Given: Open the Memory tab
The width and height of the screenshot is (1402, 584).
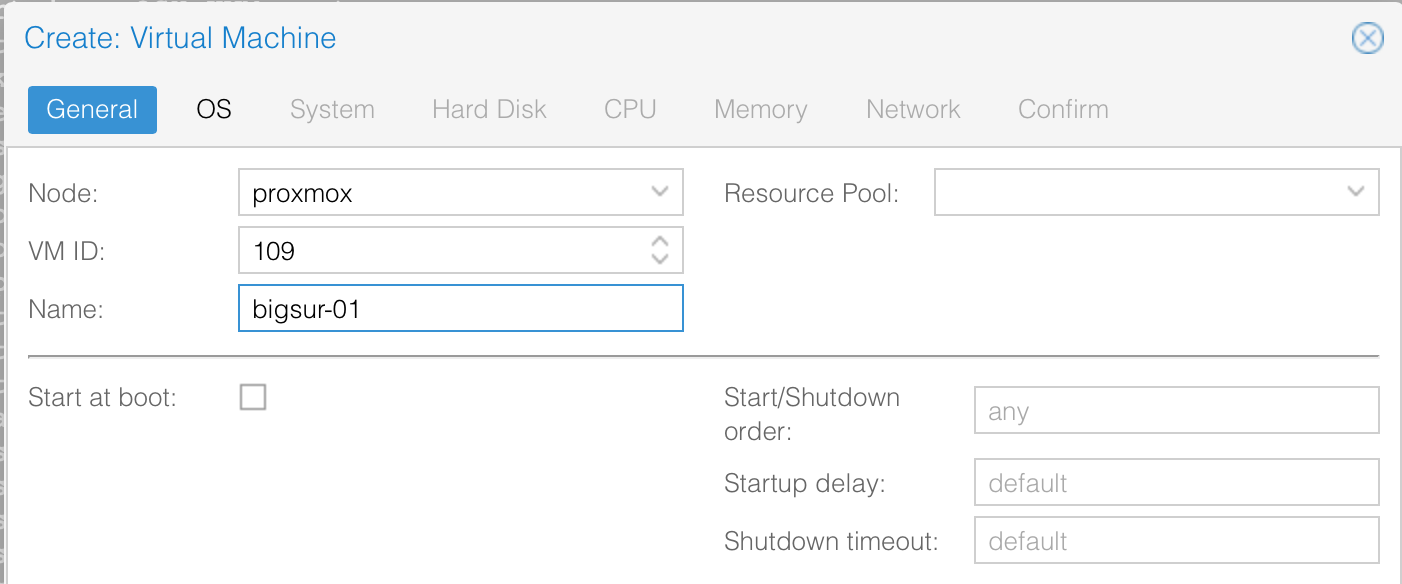Looking at the screenshot, I should click(760, 109).
